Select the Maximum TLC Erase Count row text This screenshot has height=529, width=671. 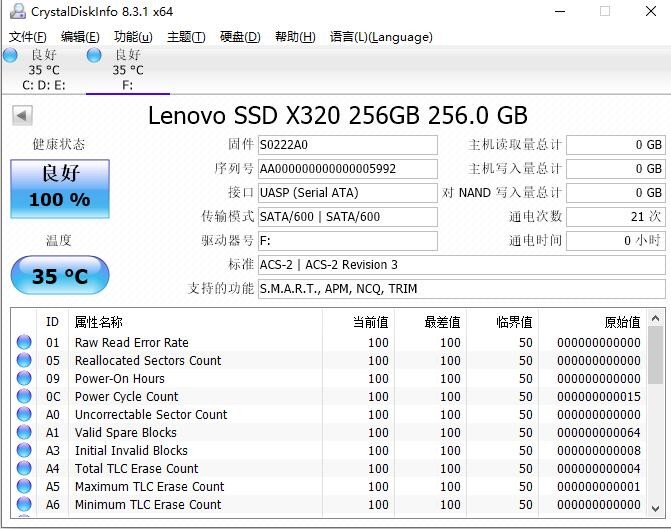(150, 486)
